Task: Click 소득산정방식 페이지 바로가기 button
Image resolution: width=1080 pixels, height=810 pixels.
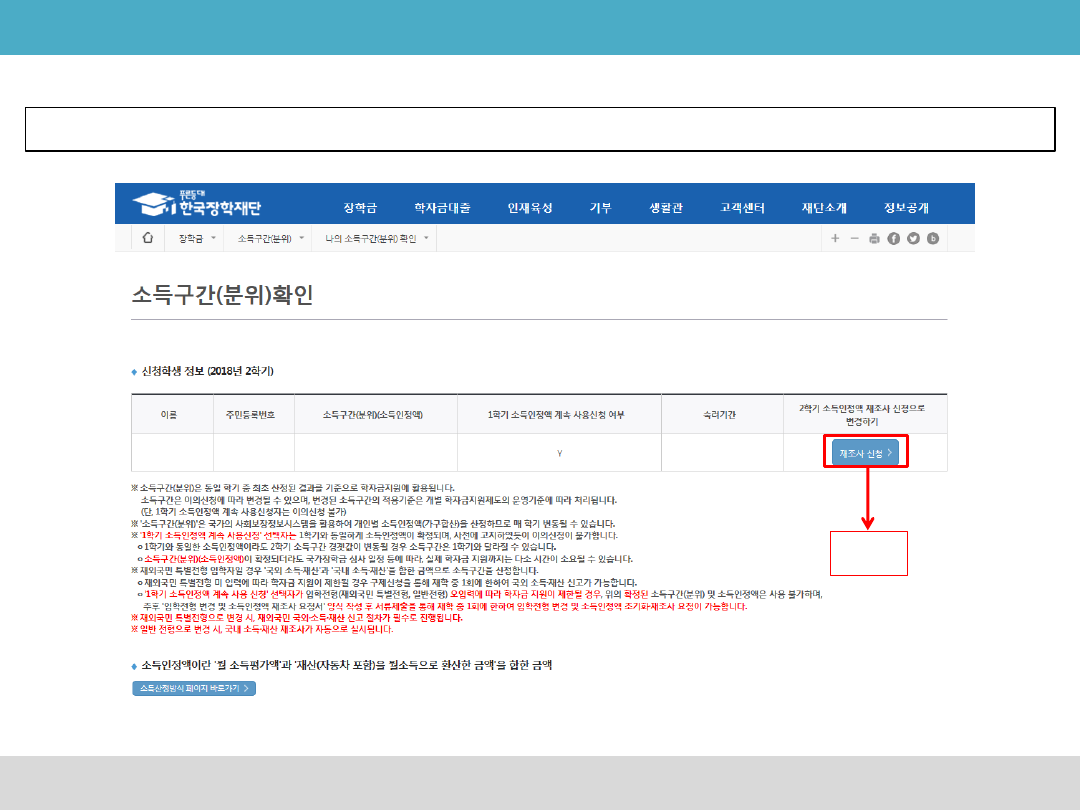Action: (194, 688)
